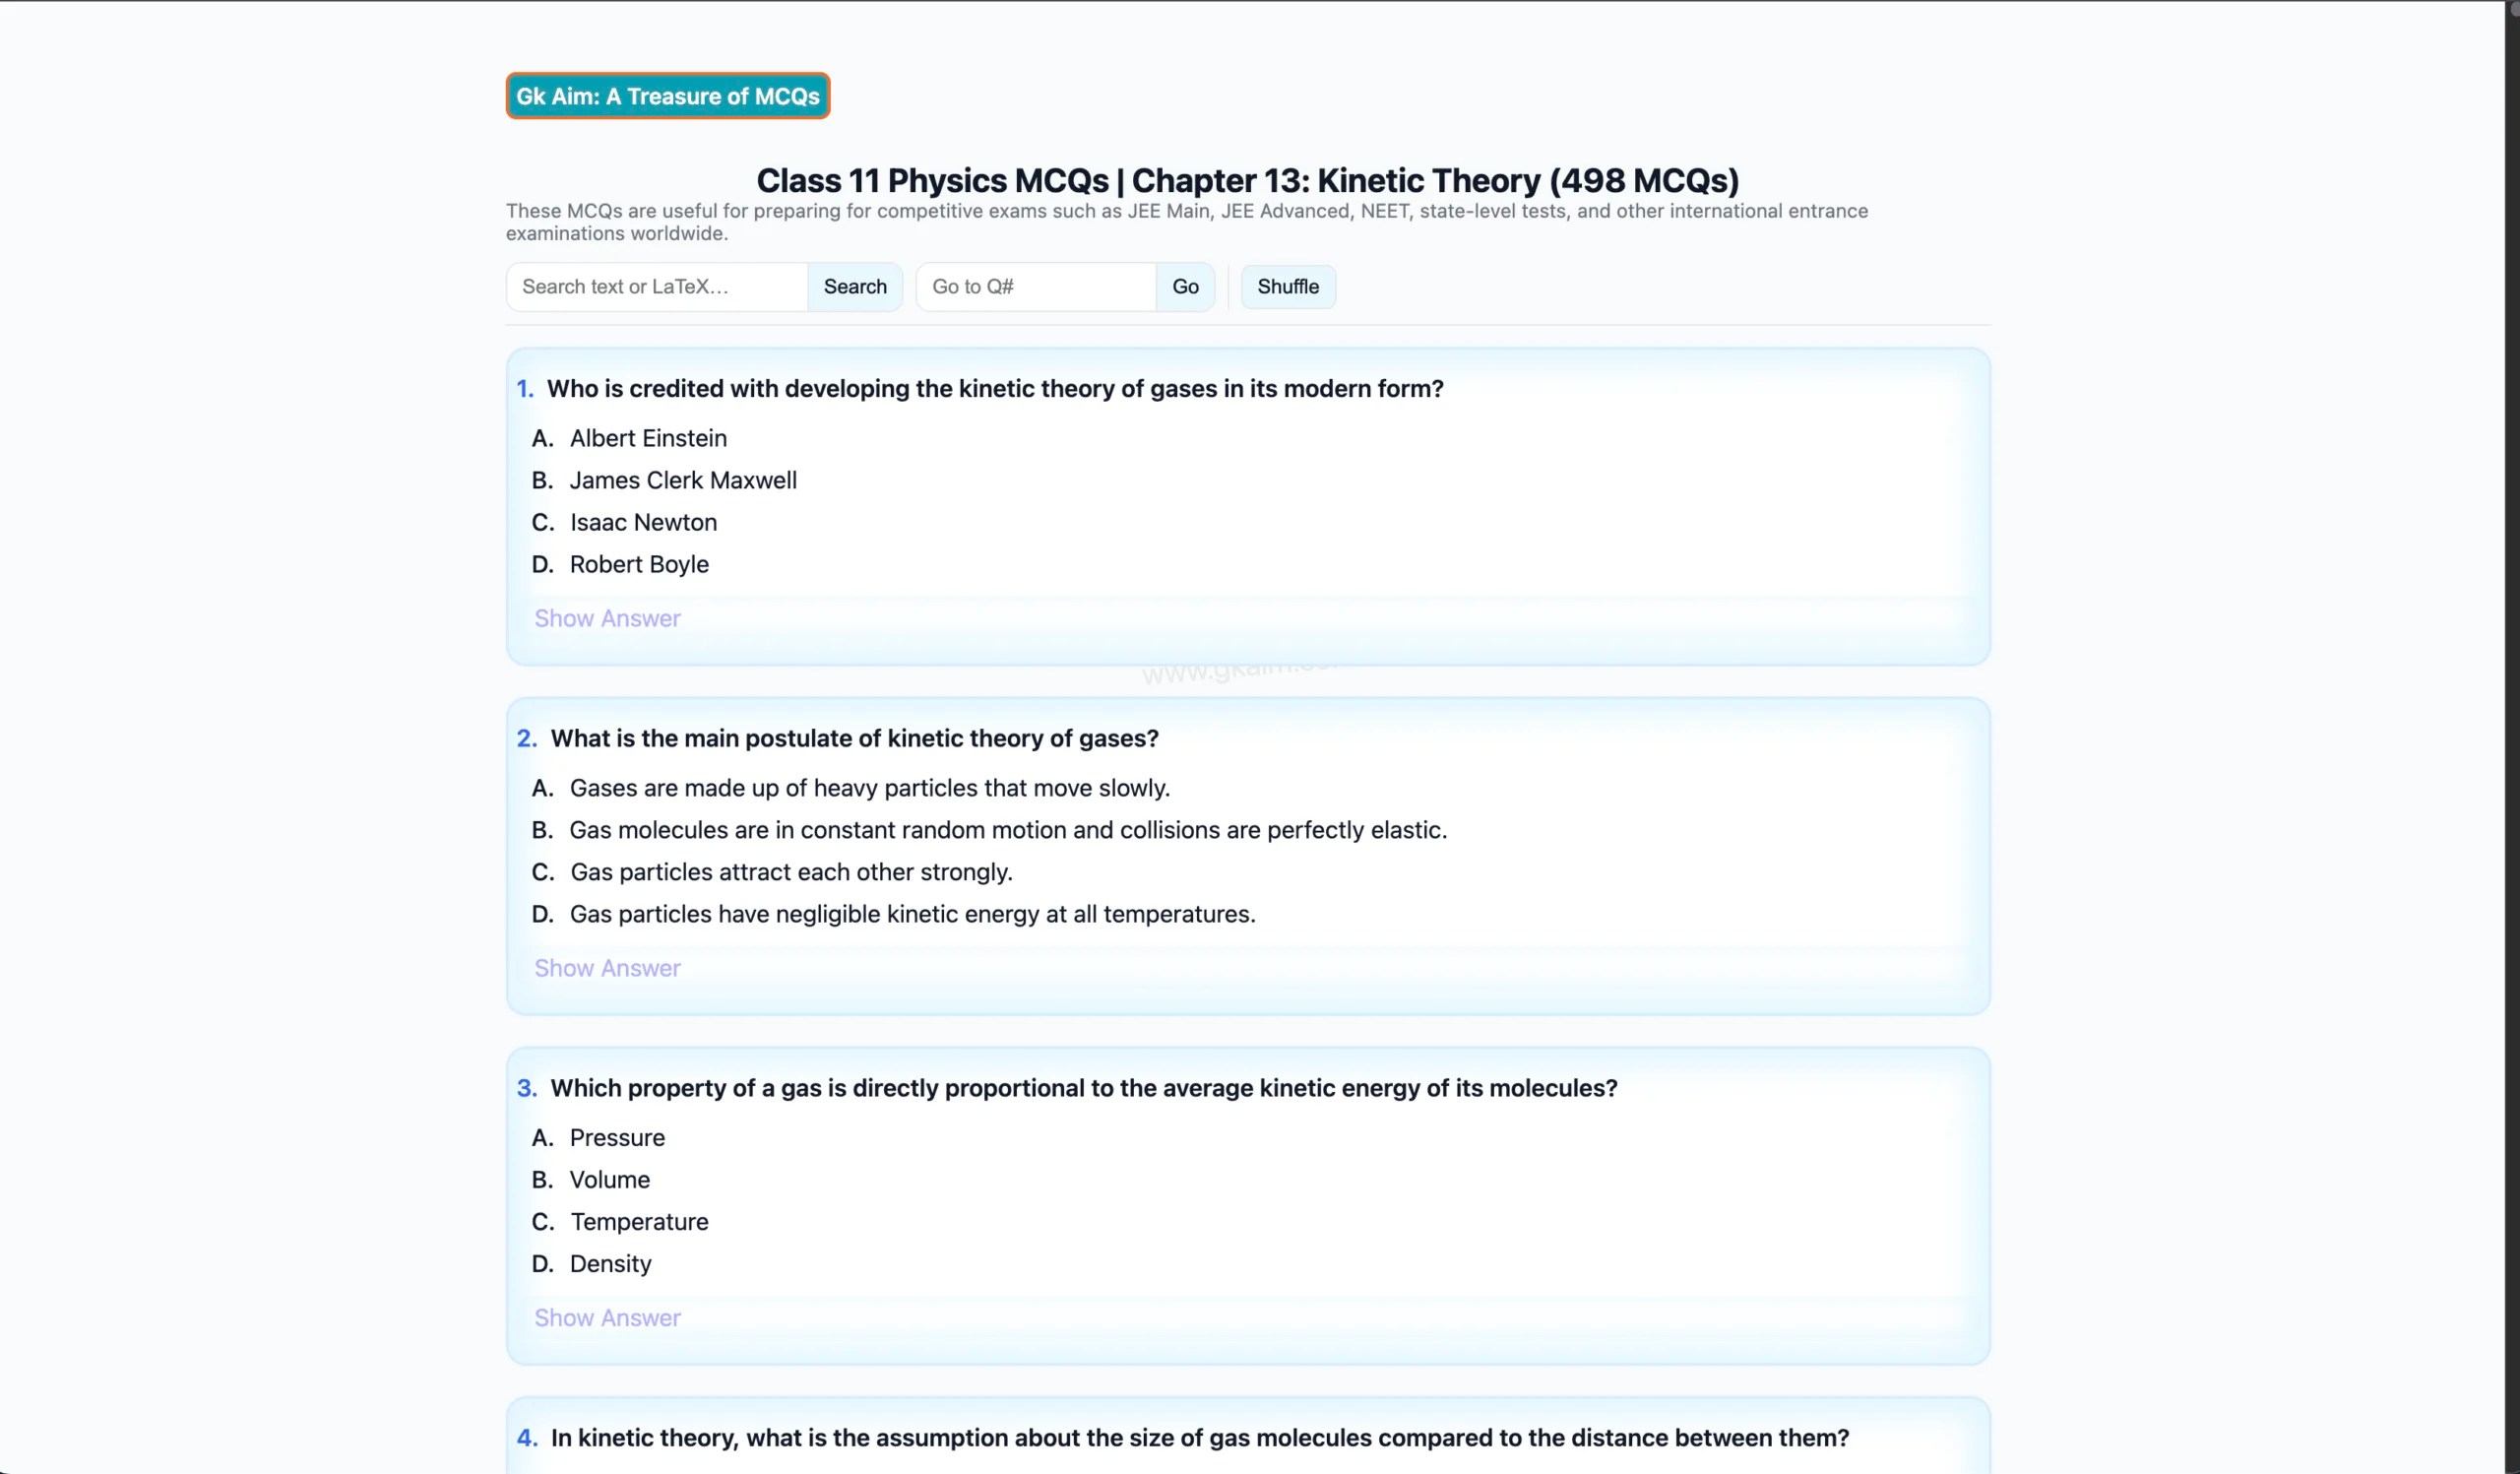Choose the perfectly elastic collisions option

1007,830
